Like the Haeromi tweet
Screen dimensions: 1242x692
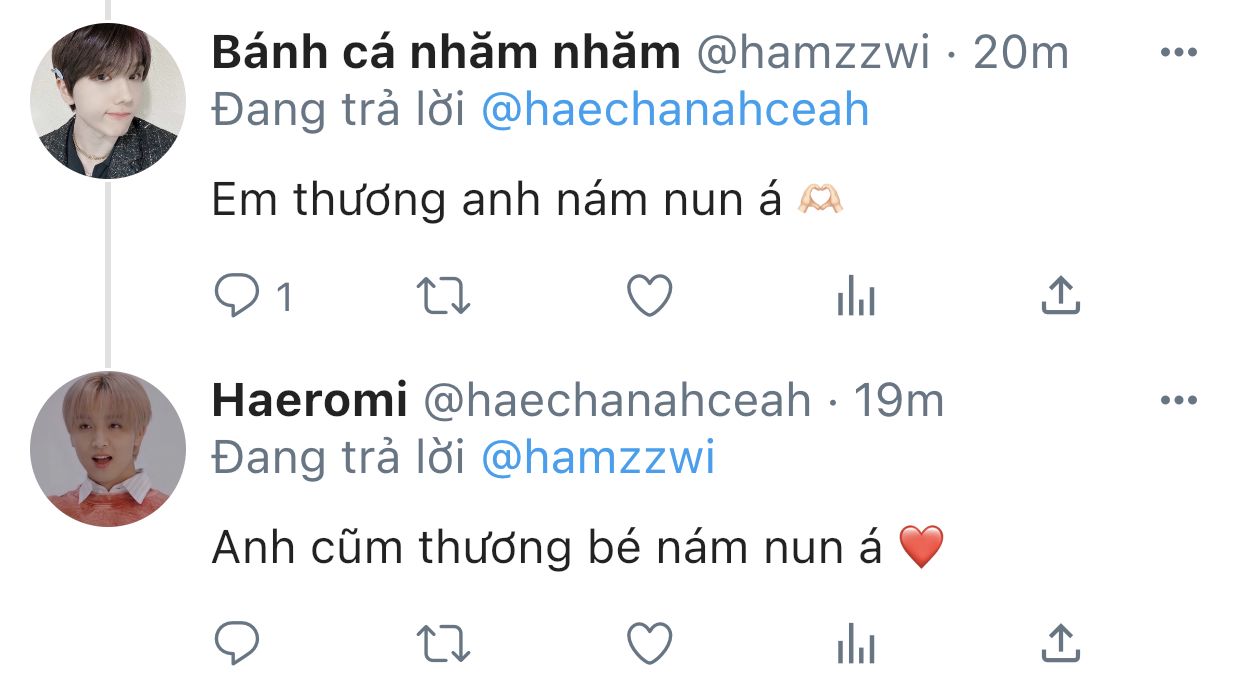point(649,644)
